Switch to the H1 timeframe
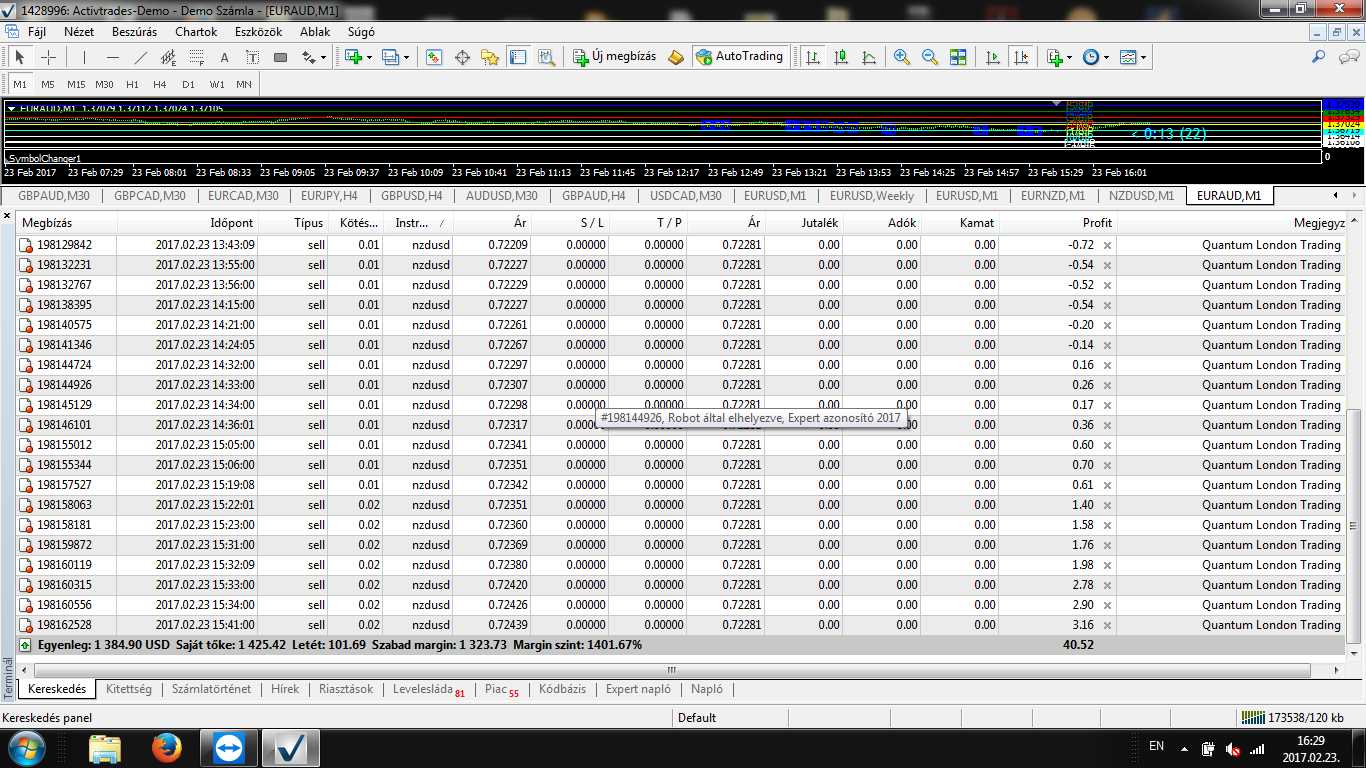This screenshot has width=1366, height=768. coord(132,84)
